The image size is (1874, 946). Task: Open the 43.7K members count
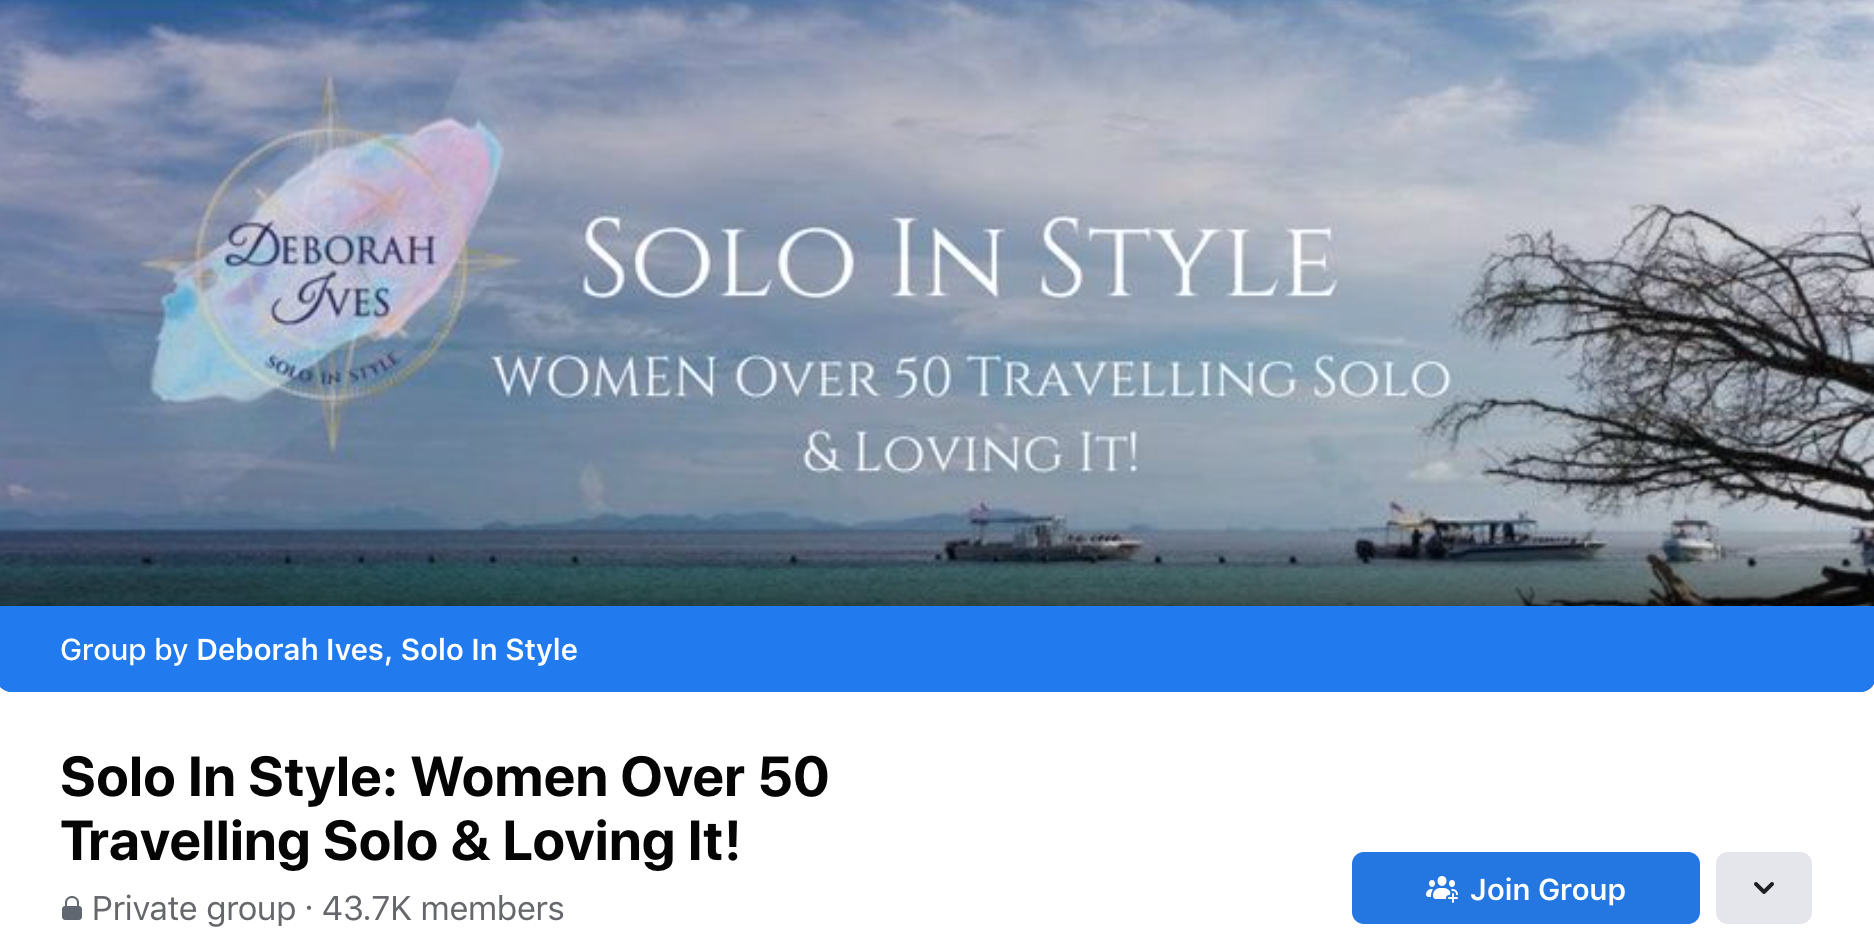click(443, 908)
